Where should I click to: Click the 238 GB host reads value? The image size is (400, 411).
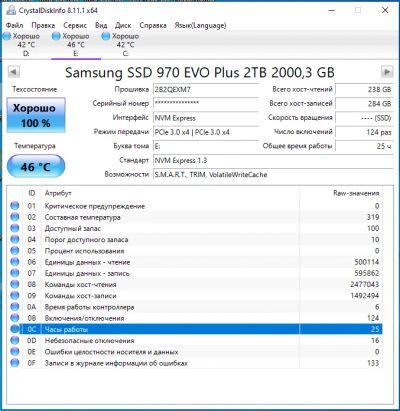364,90
